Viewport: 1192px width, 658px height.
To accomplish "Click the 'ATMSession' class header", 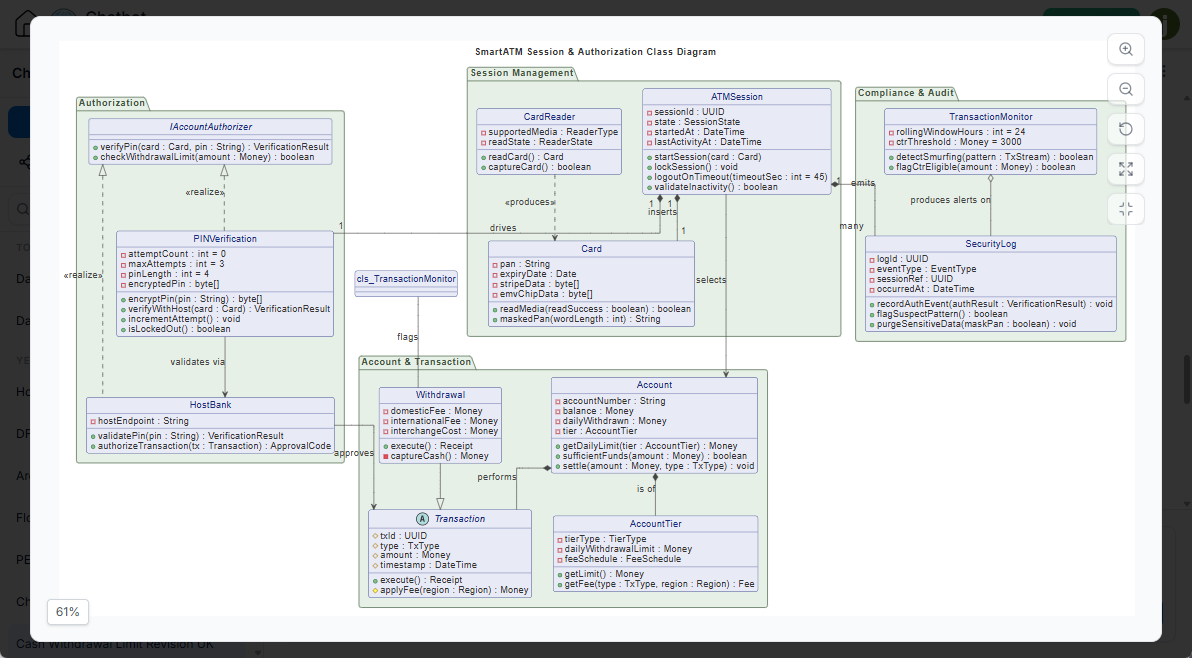I will (x=737, y=96).
